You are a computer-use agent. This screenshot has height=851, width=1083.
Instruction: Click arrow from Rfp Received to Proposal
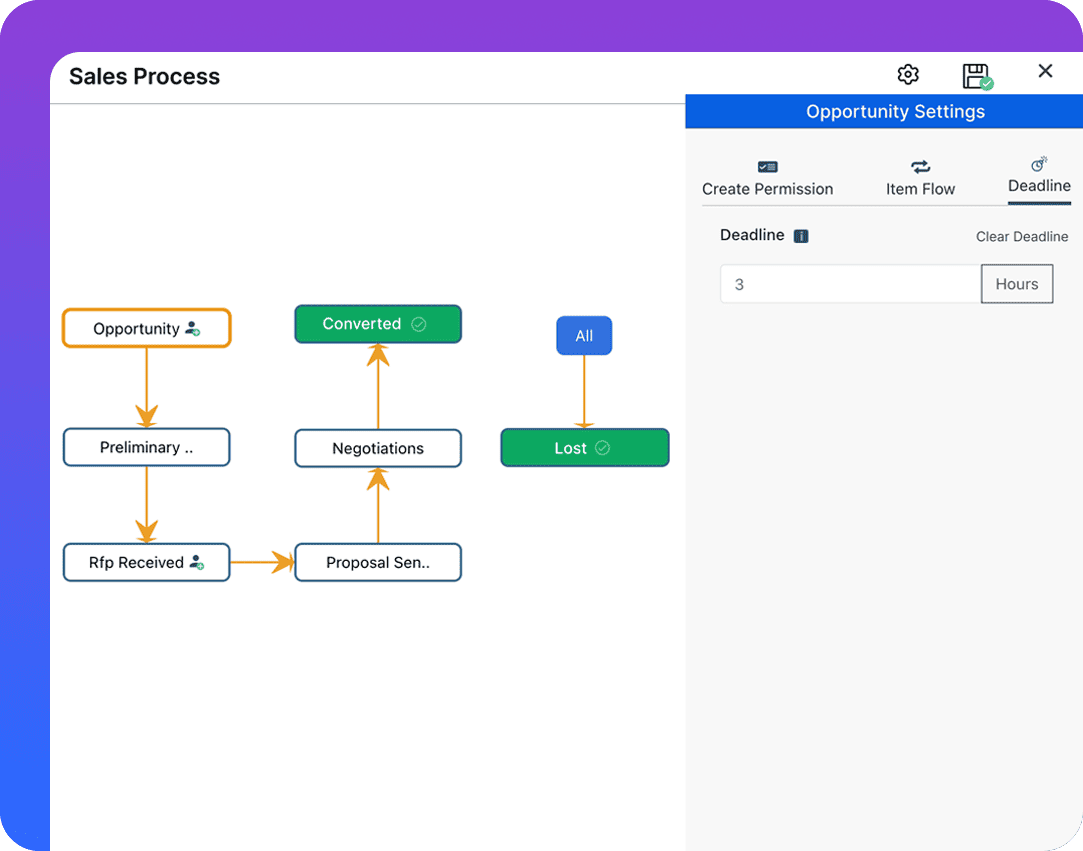[x=262, y=562]
